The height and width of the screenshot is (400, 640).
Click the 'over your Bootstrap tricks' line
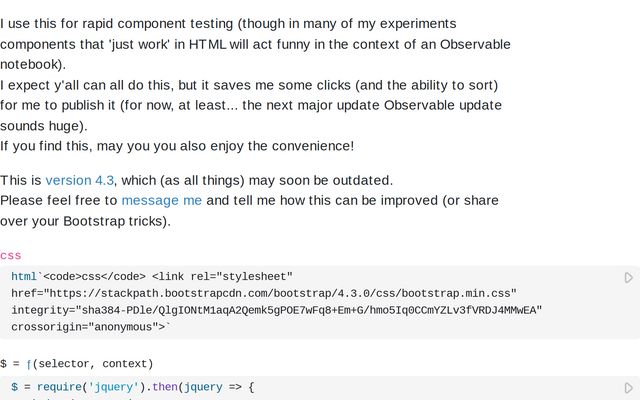click(x=85, y=221)
